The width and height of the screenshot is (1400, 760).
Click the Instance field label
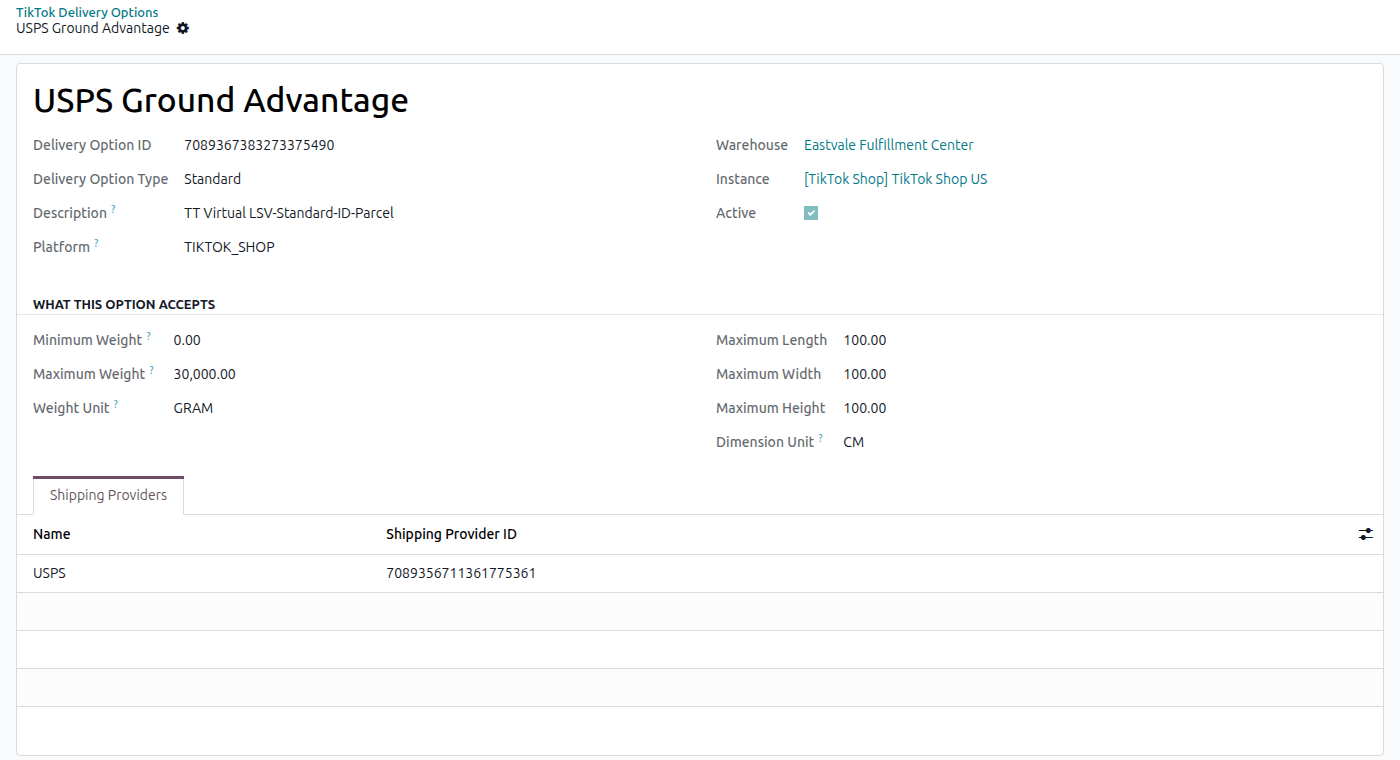point(743,179)
